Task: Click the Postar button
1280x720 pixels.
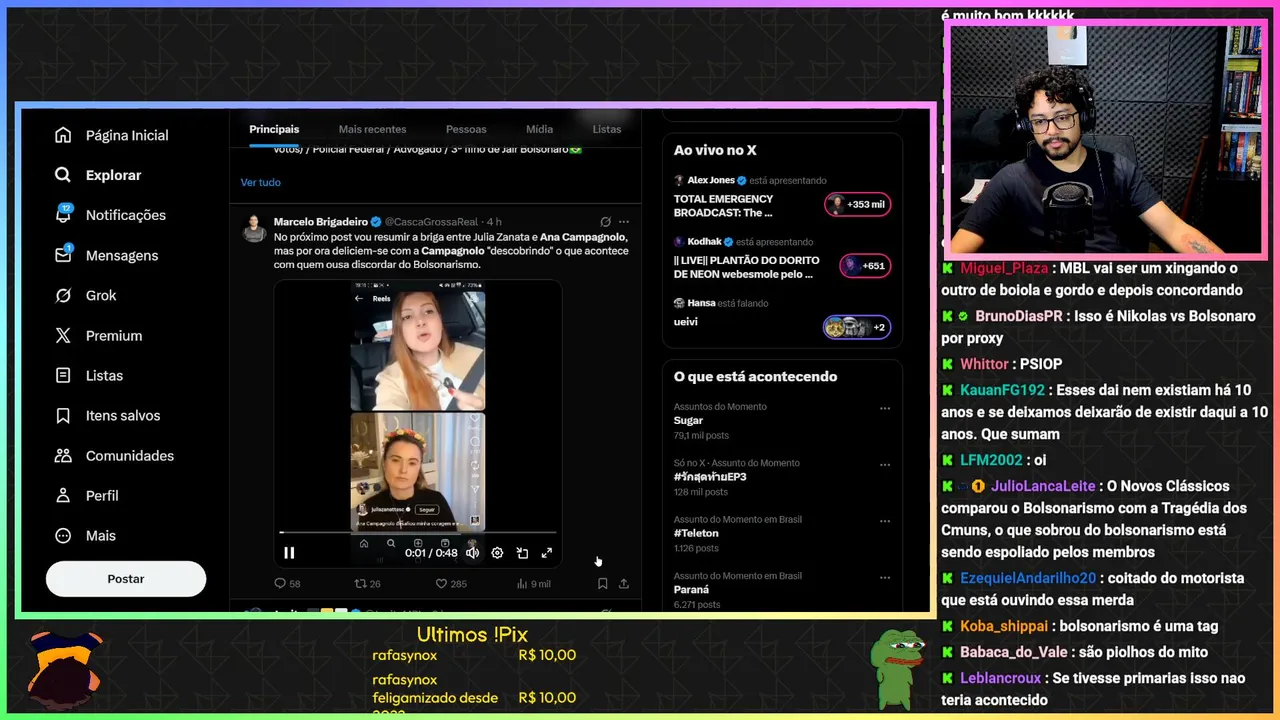Action: point(126,579)
